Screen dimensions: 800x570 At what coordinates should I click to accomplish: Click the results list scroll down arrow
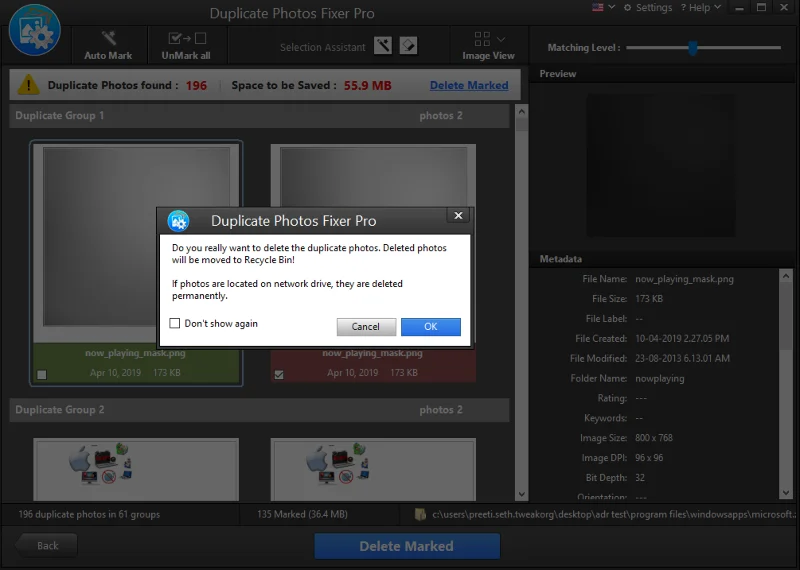[x=521, y=494]
